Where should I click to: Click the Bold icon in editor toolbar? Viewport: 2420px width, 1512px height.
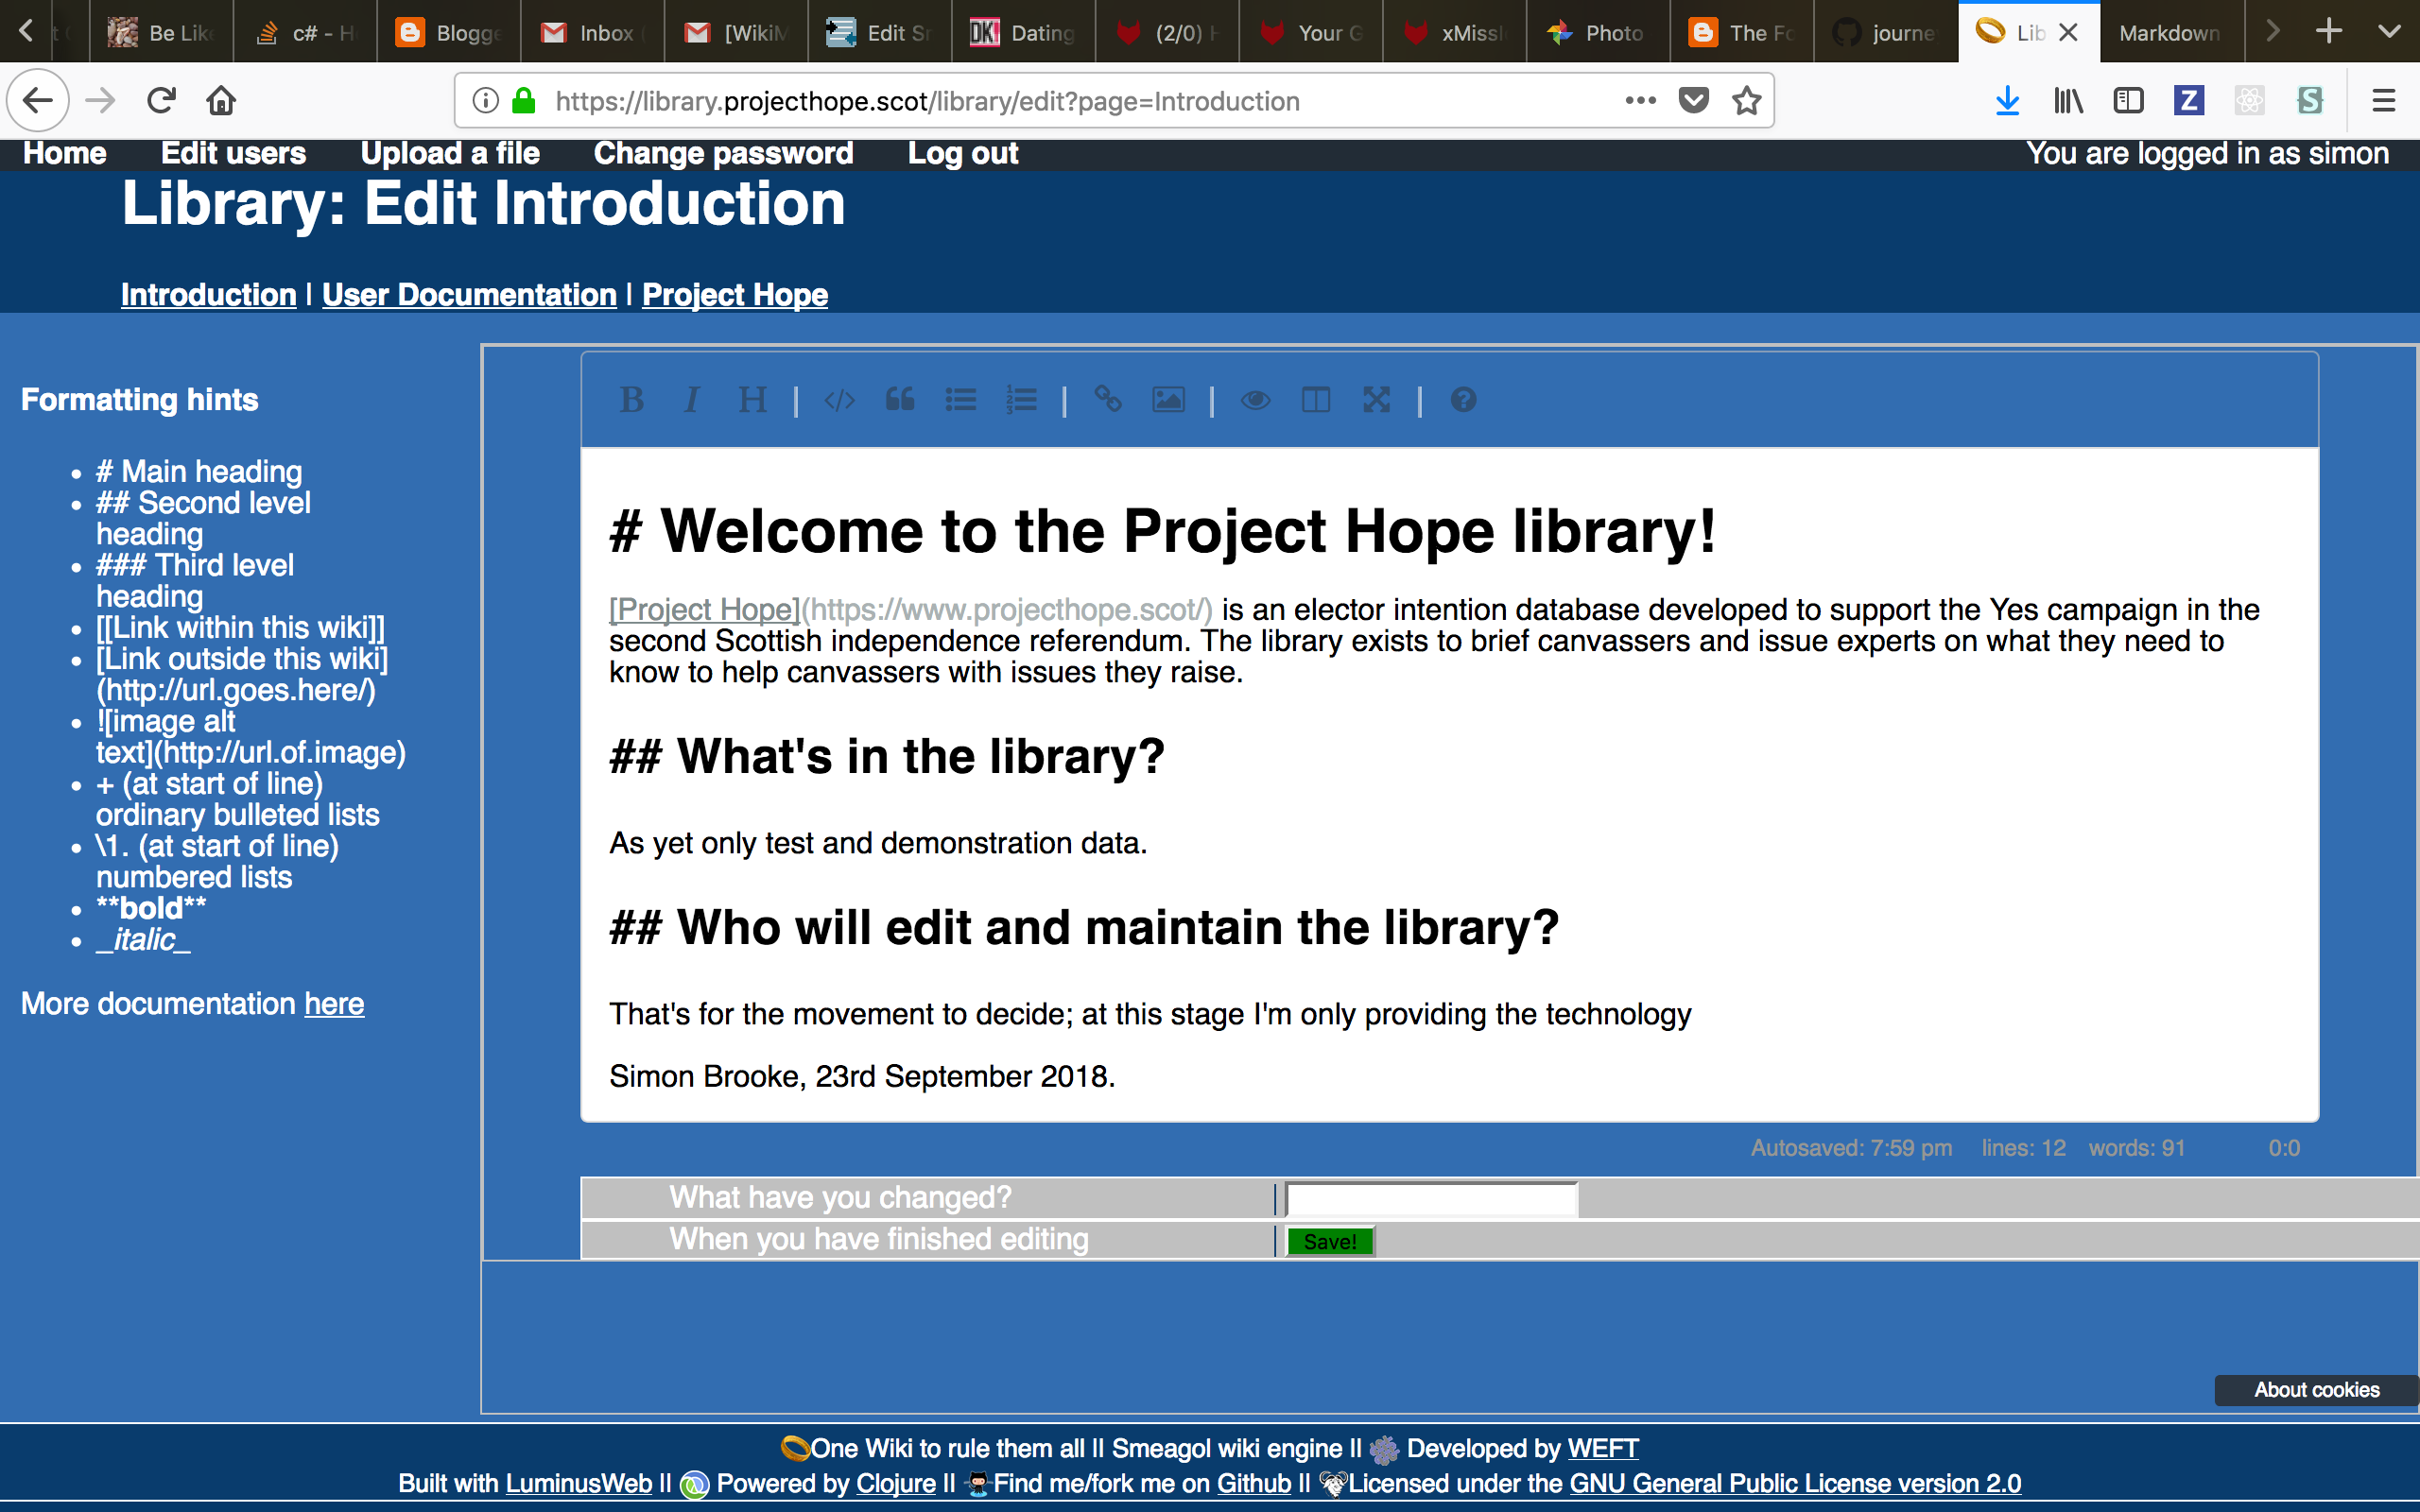click(x=631, y=400)
